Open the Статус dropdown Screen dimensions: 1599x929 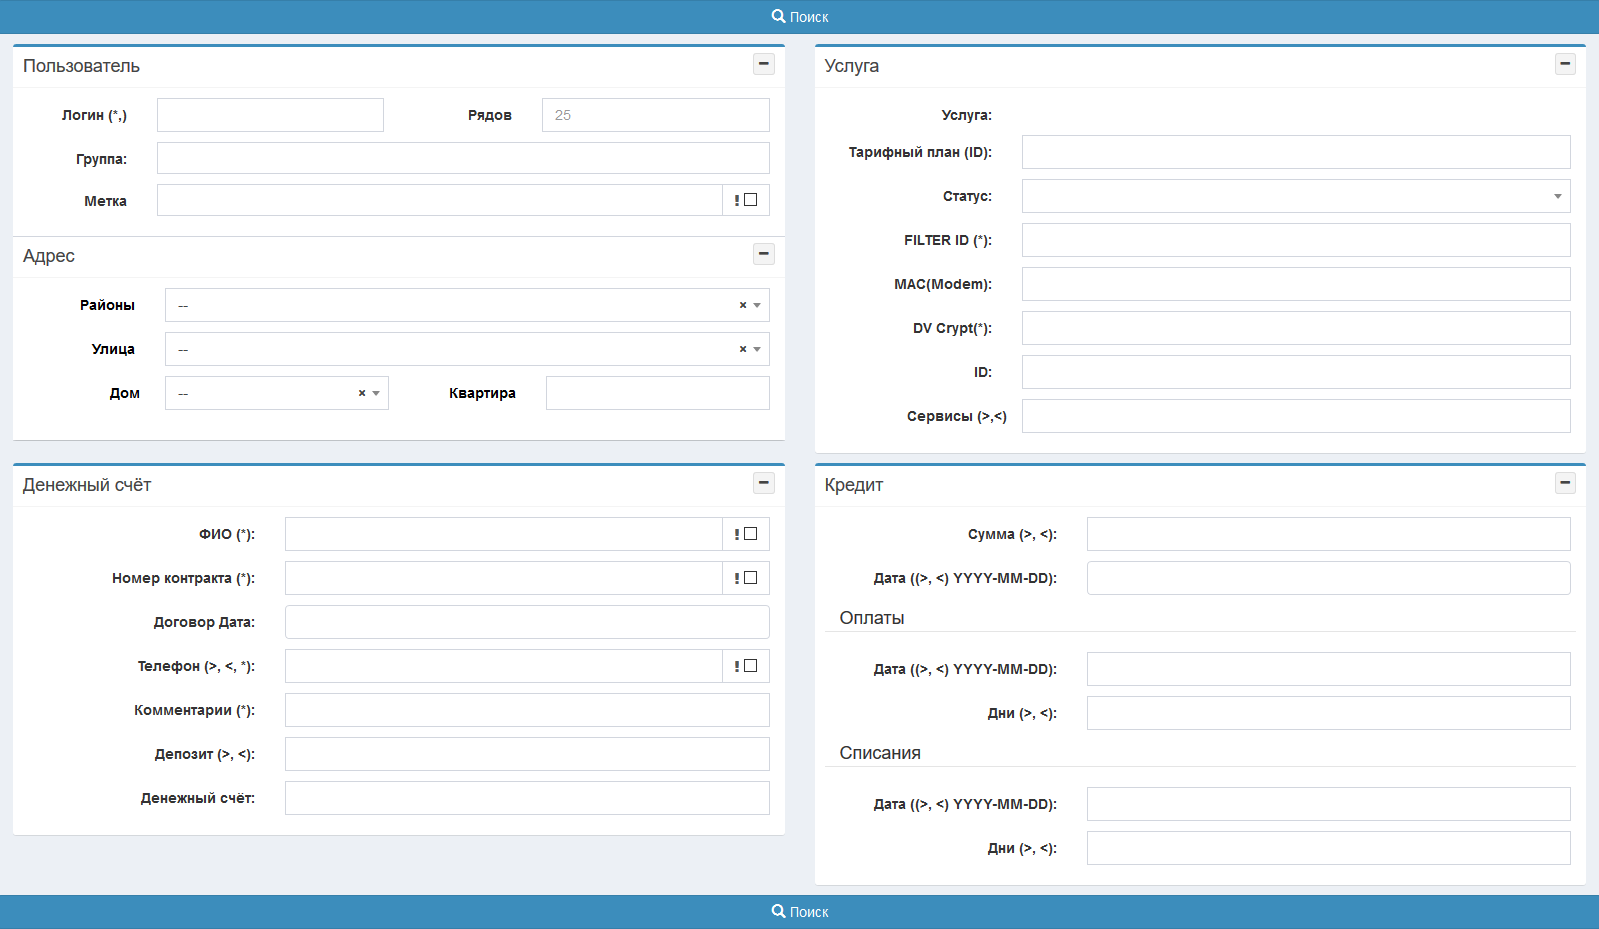click(1295, 196)
